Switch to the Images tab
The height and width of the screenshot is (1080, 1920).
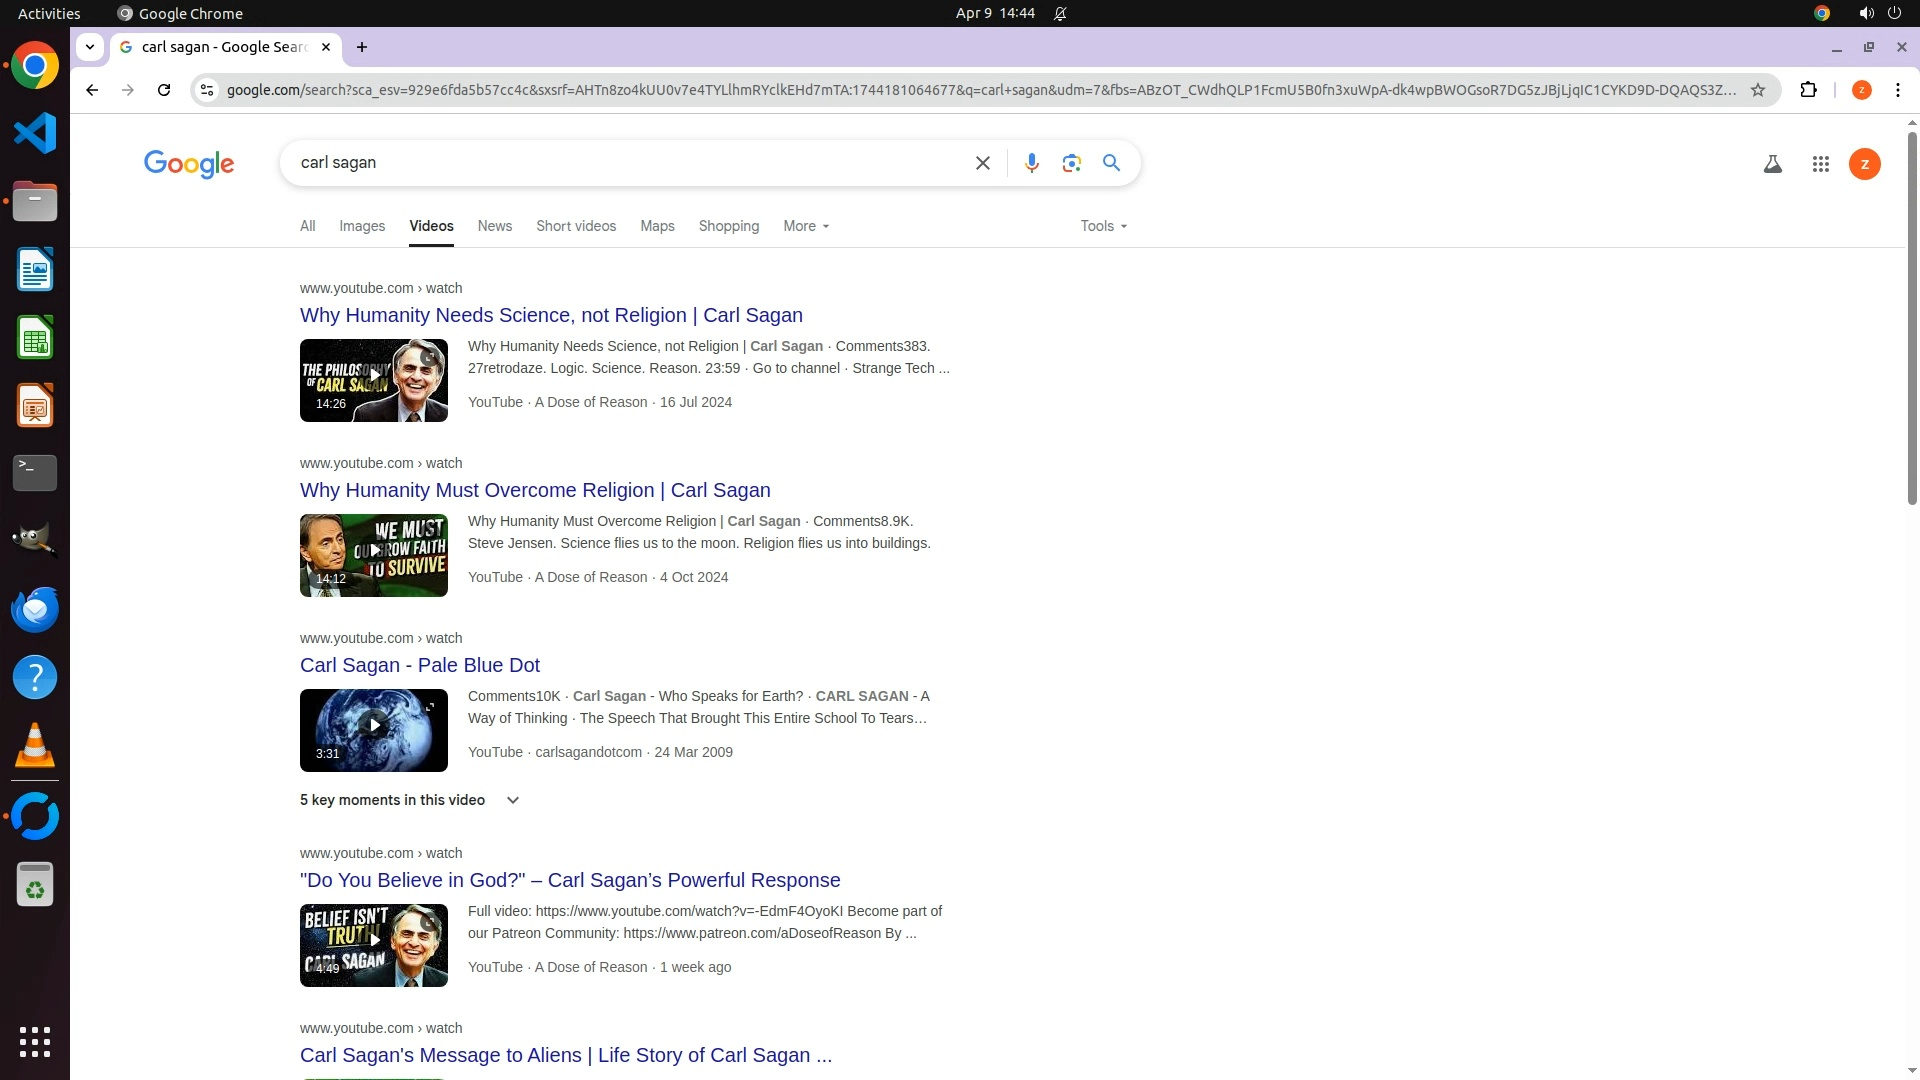362,226
